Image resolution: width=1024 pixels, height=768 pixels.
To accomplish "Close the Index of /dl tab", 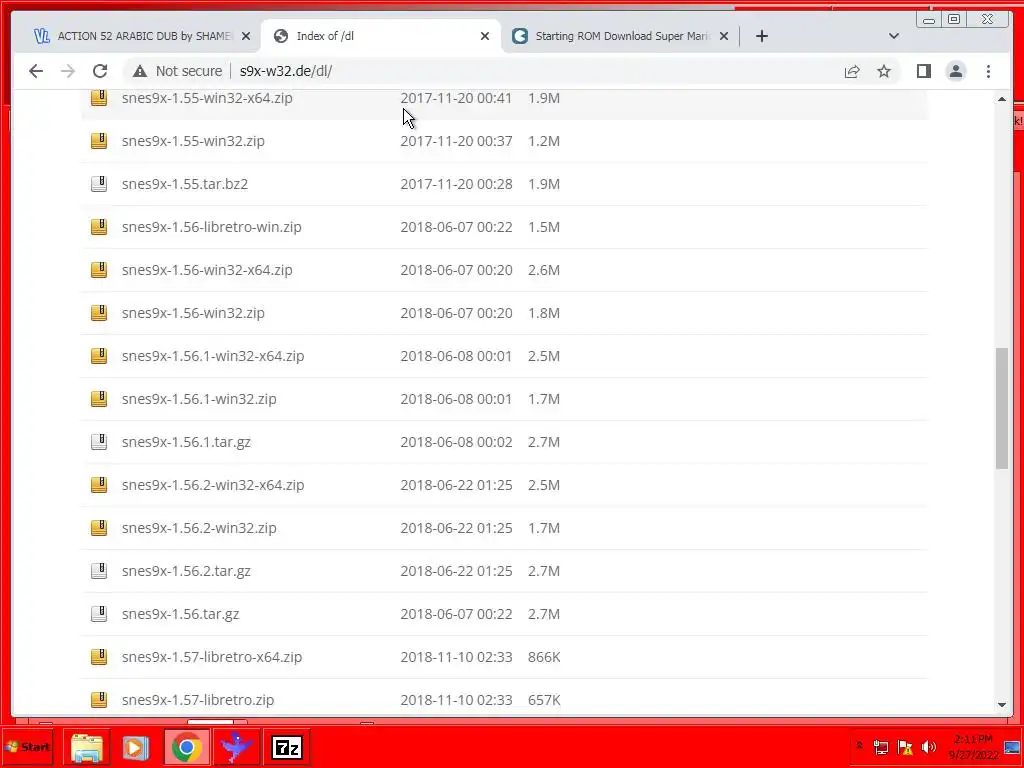I will (x=485, y=36).
